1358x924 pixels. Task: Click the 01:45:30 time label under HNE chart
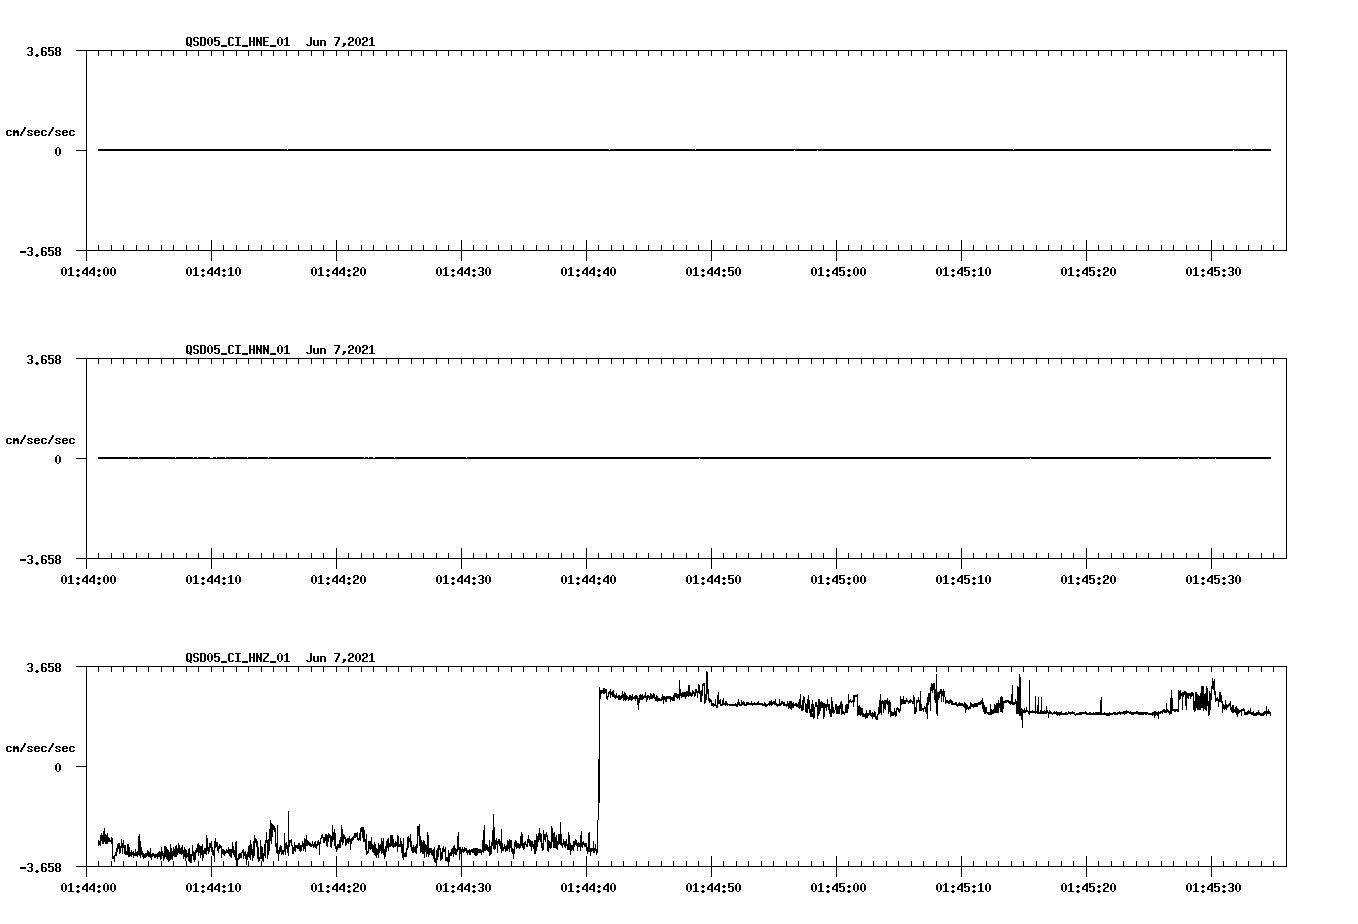1213,271
